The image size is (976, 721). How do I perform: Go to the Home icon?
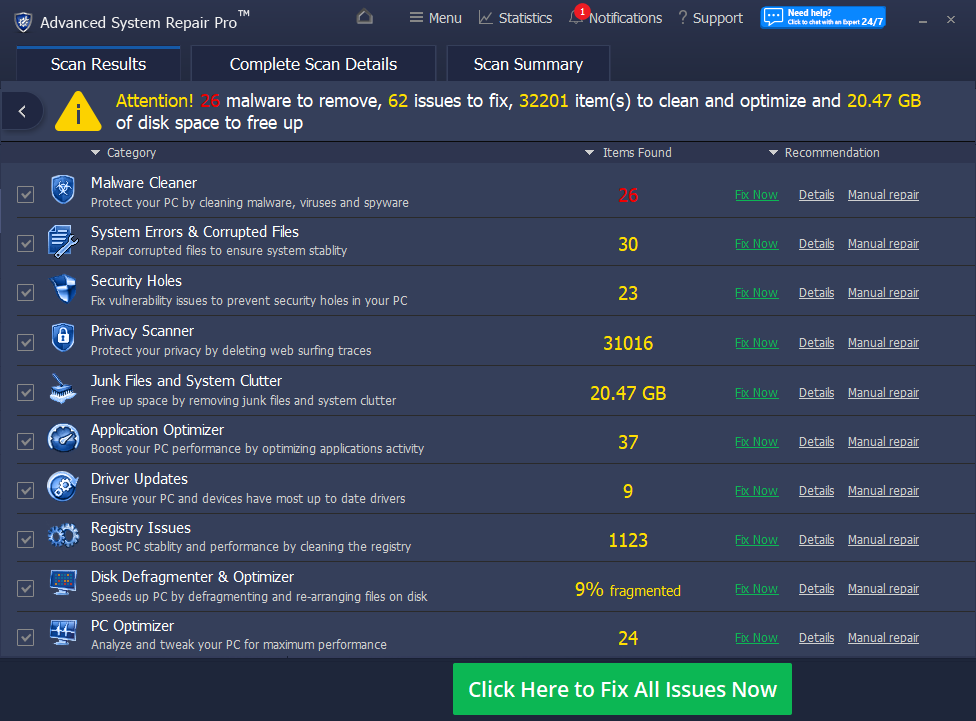pyautogui.click(x=365, y=17)
